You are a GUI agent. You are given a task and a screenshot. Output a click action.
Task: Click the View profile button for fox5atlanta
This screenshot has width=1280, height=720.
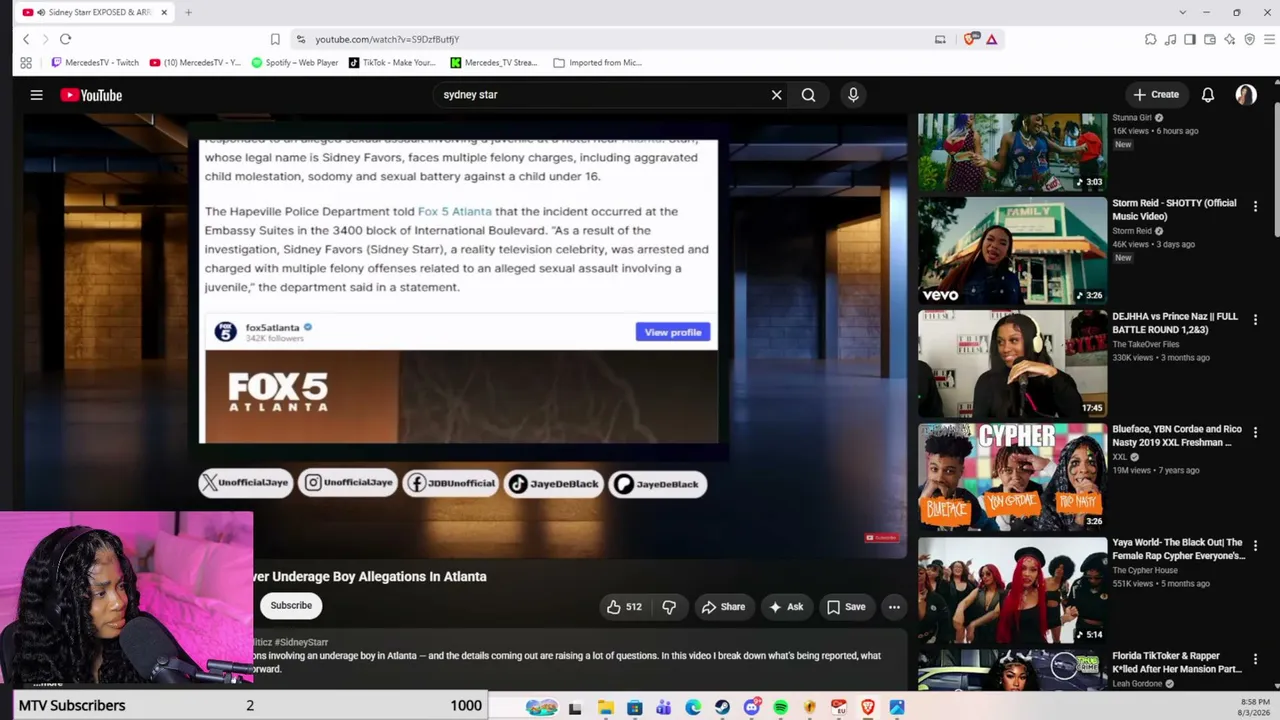pyautogui.click(x=673, y=332)
